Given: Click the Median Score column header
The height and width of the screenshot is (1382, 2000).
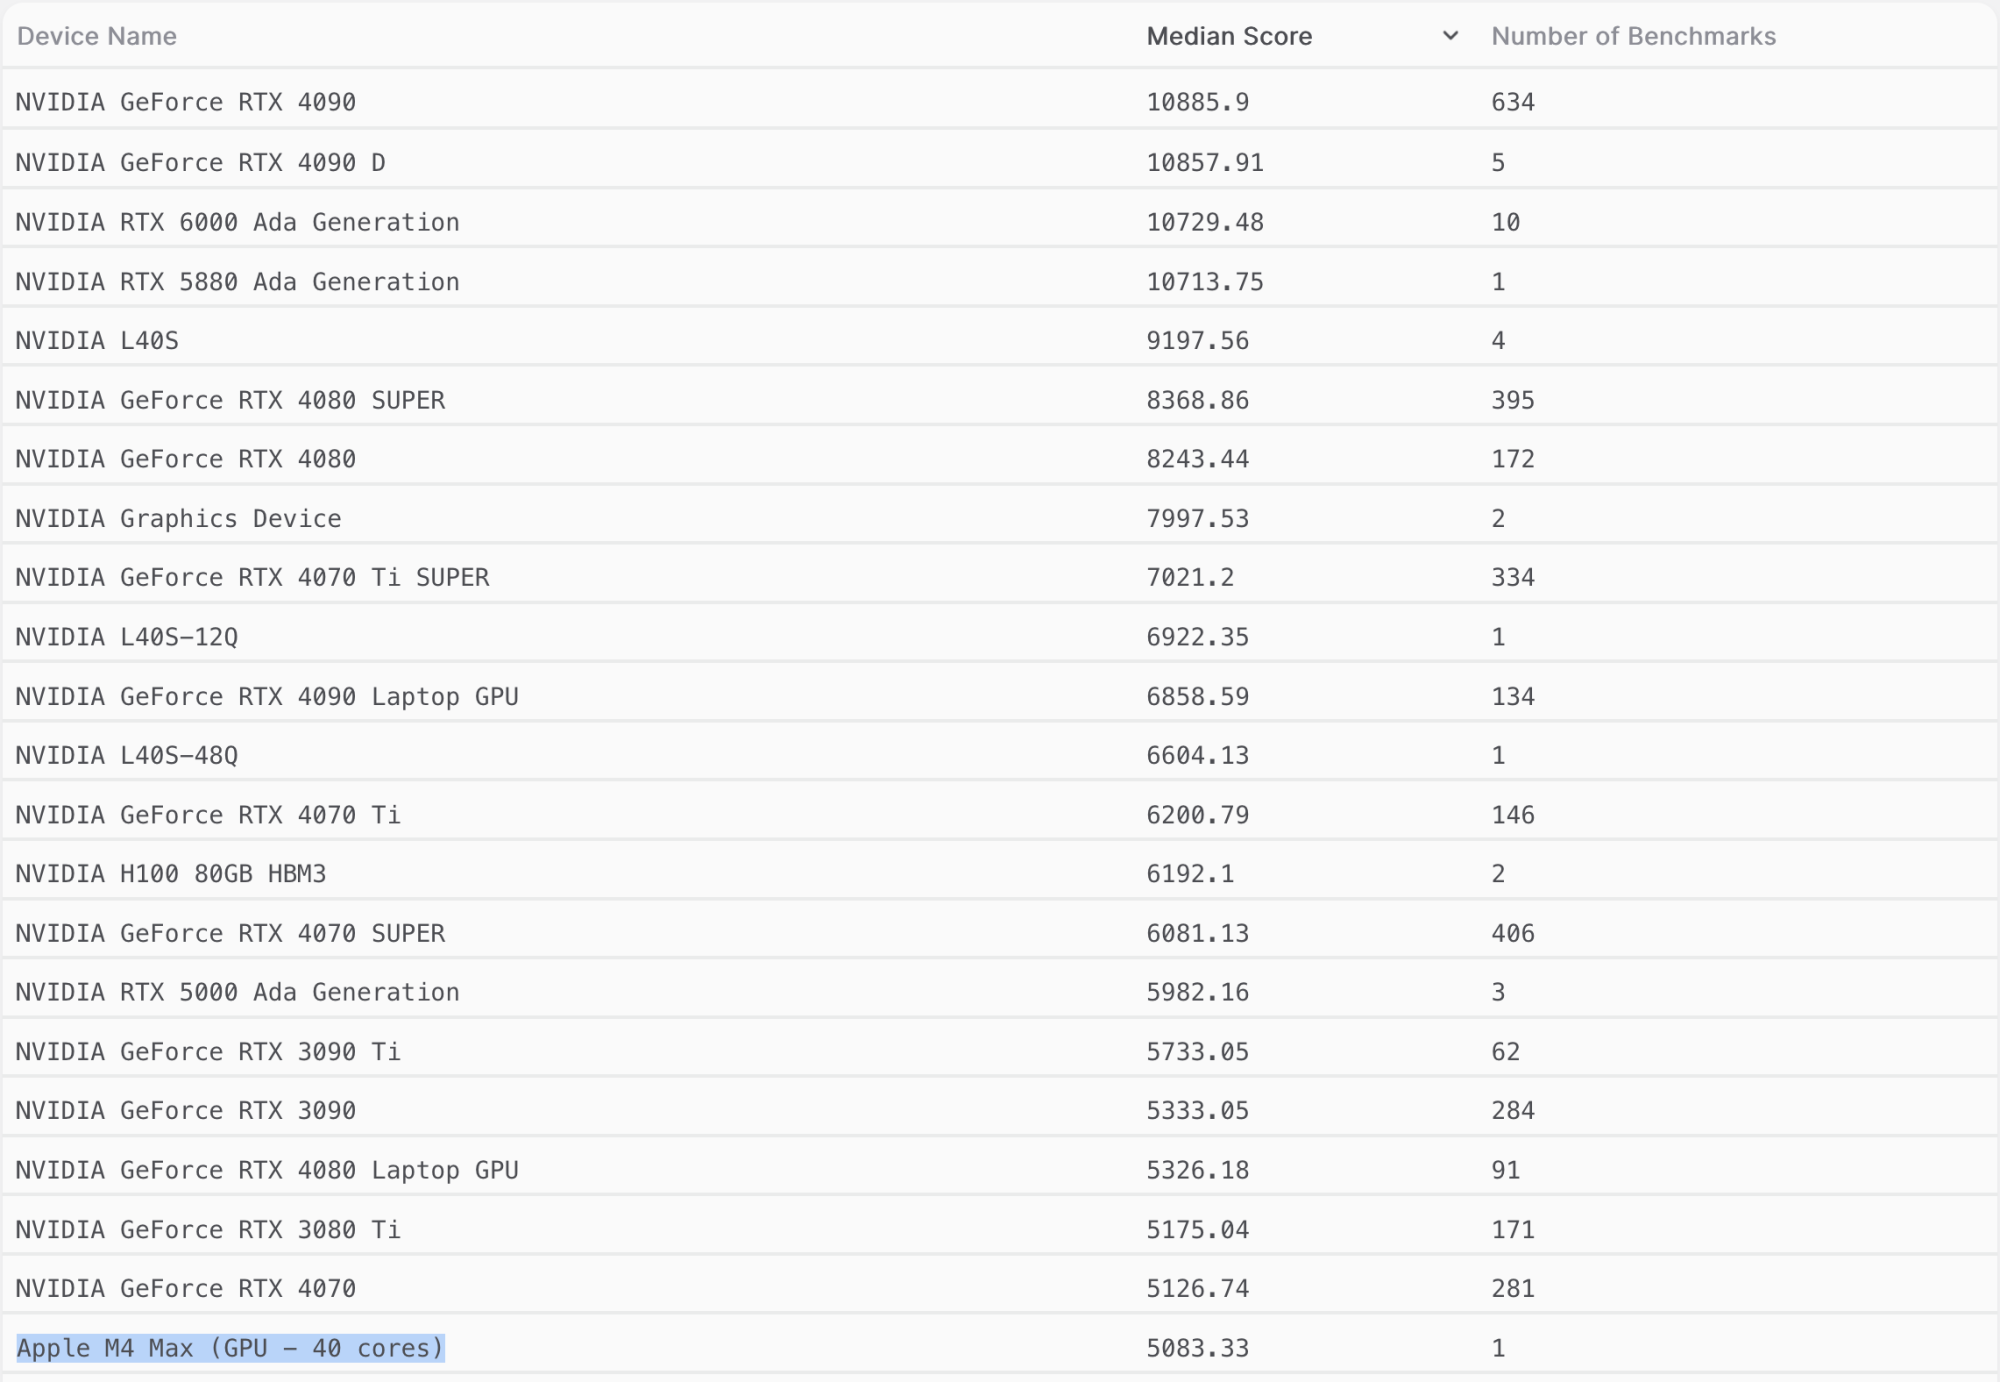Looking at the screenshot, I should (1229, 36).
